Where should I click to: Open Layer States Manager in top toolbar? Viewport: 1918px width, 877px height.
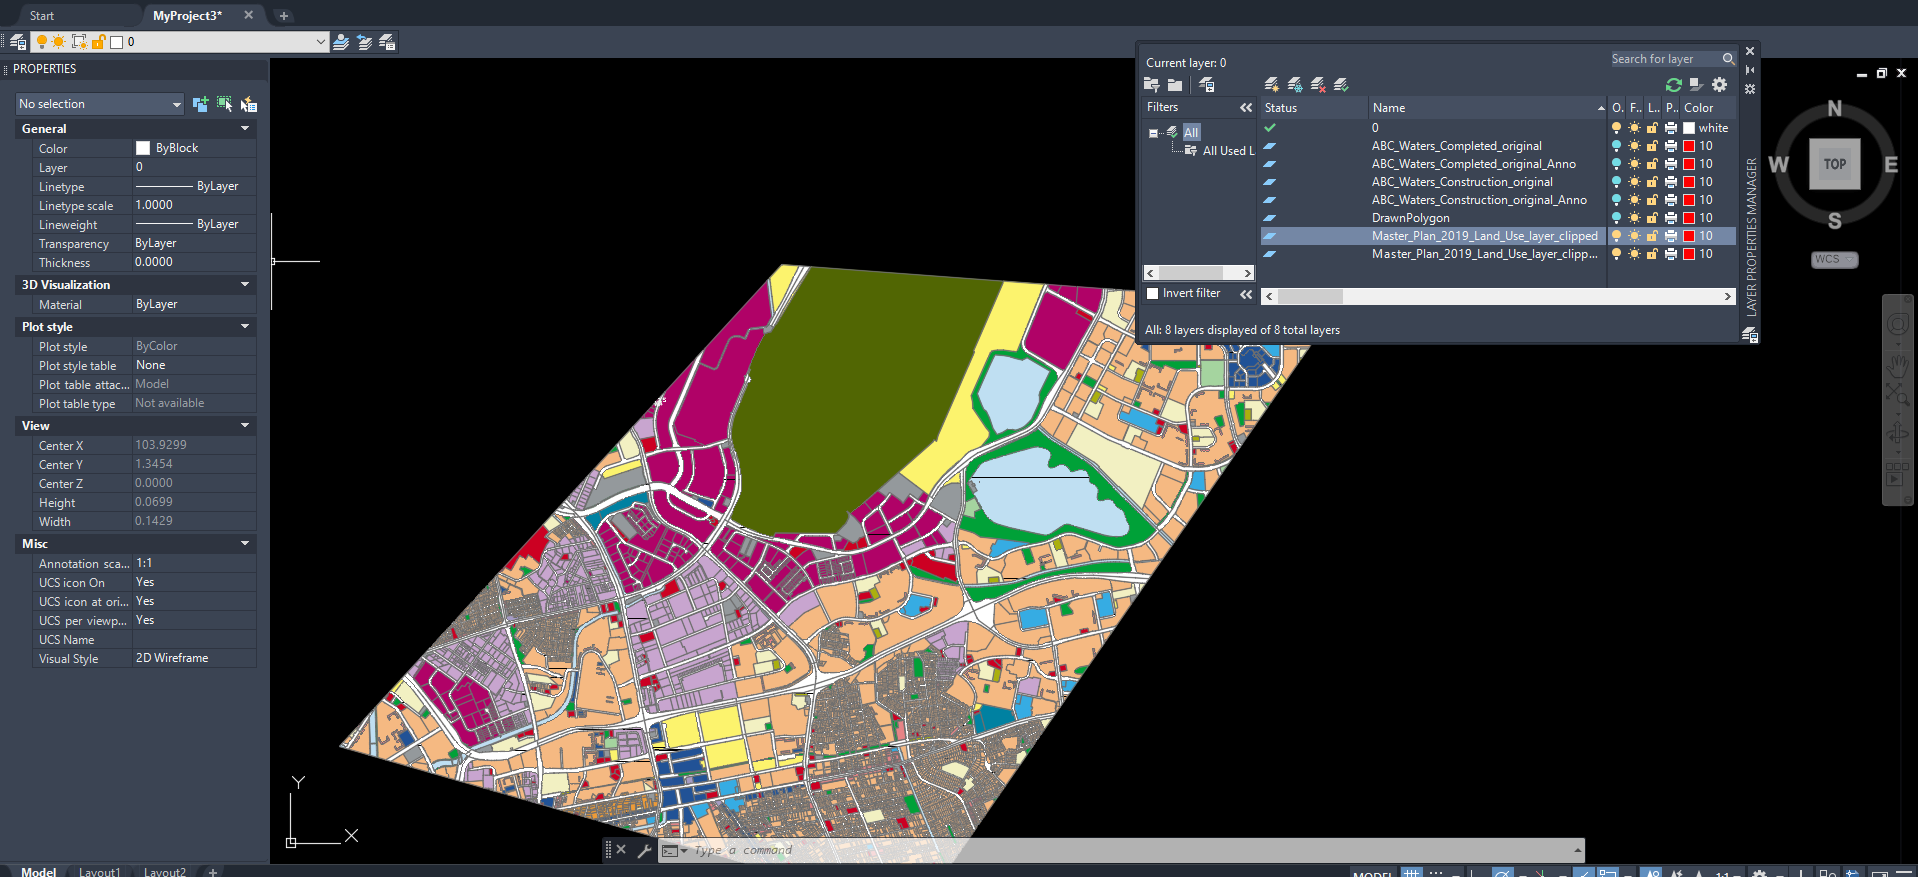[x=387, y=42]
